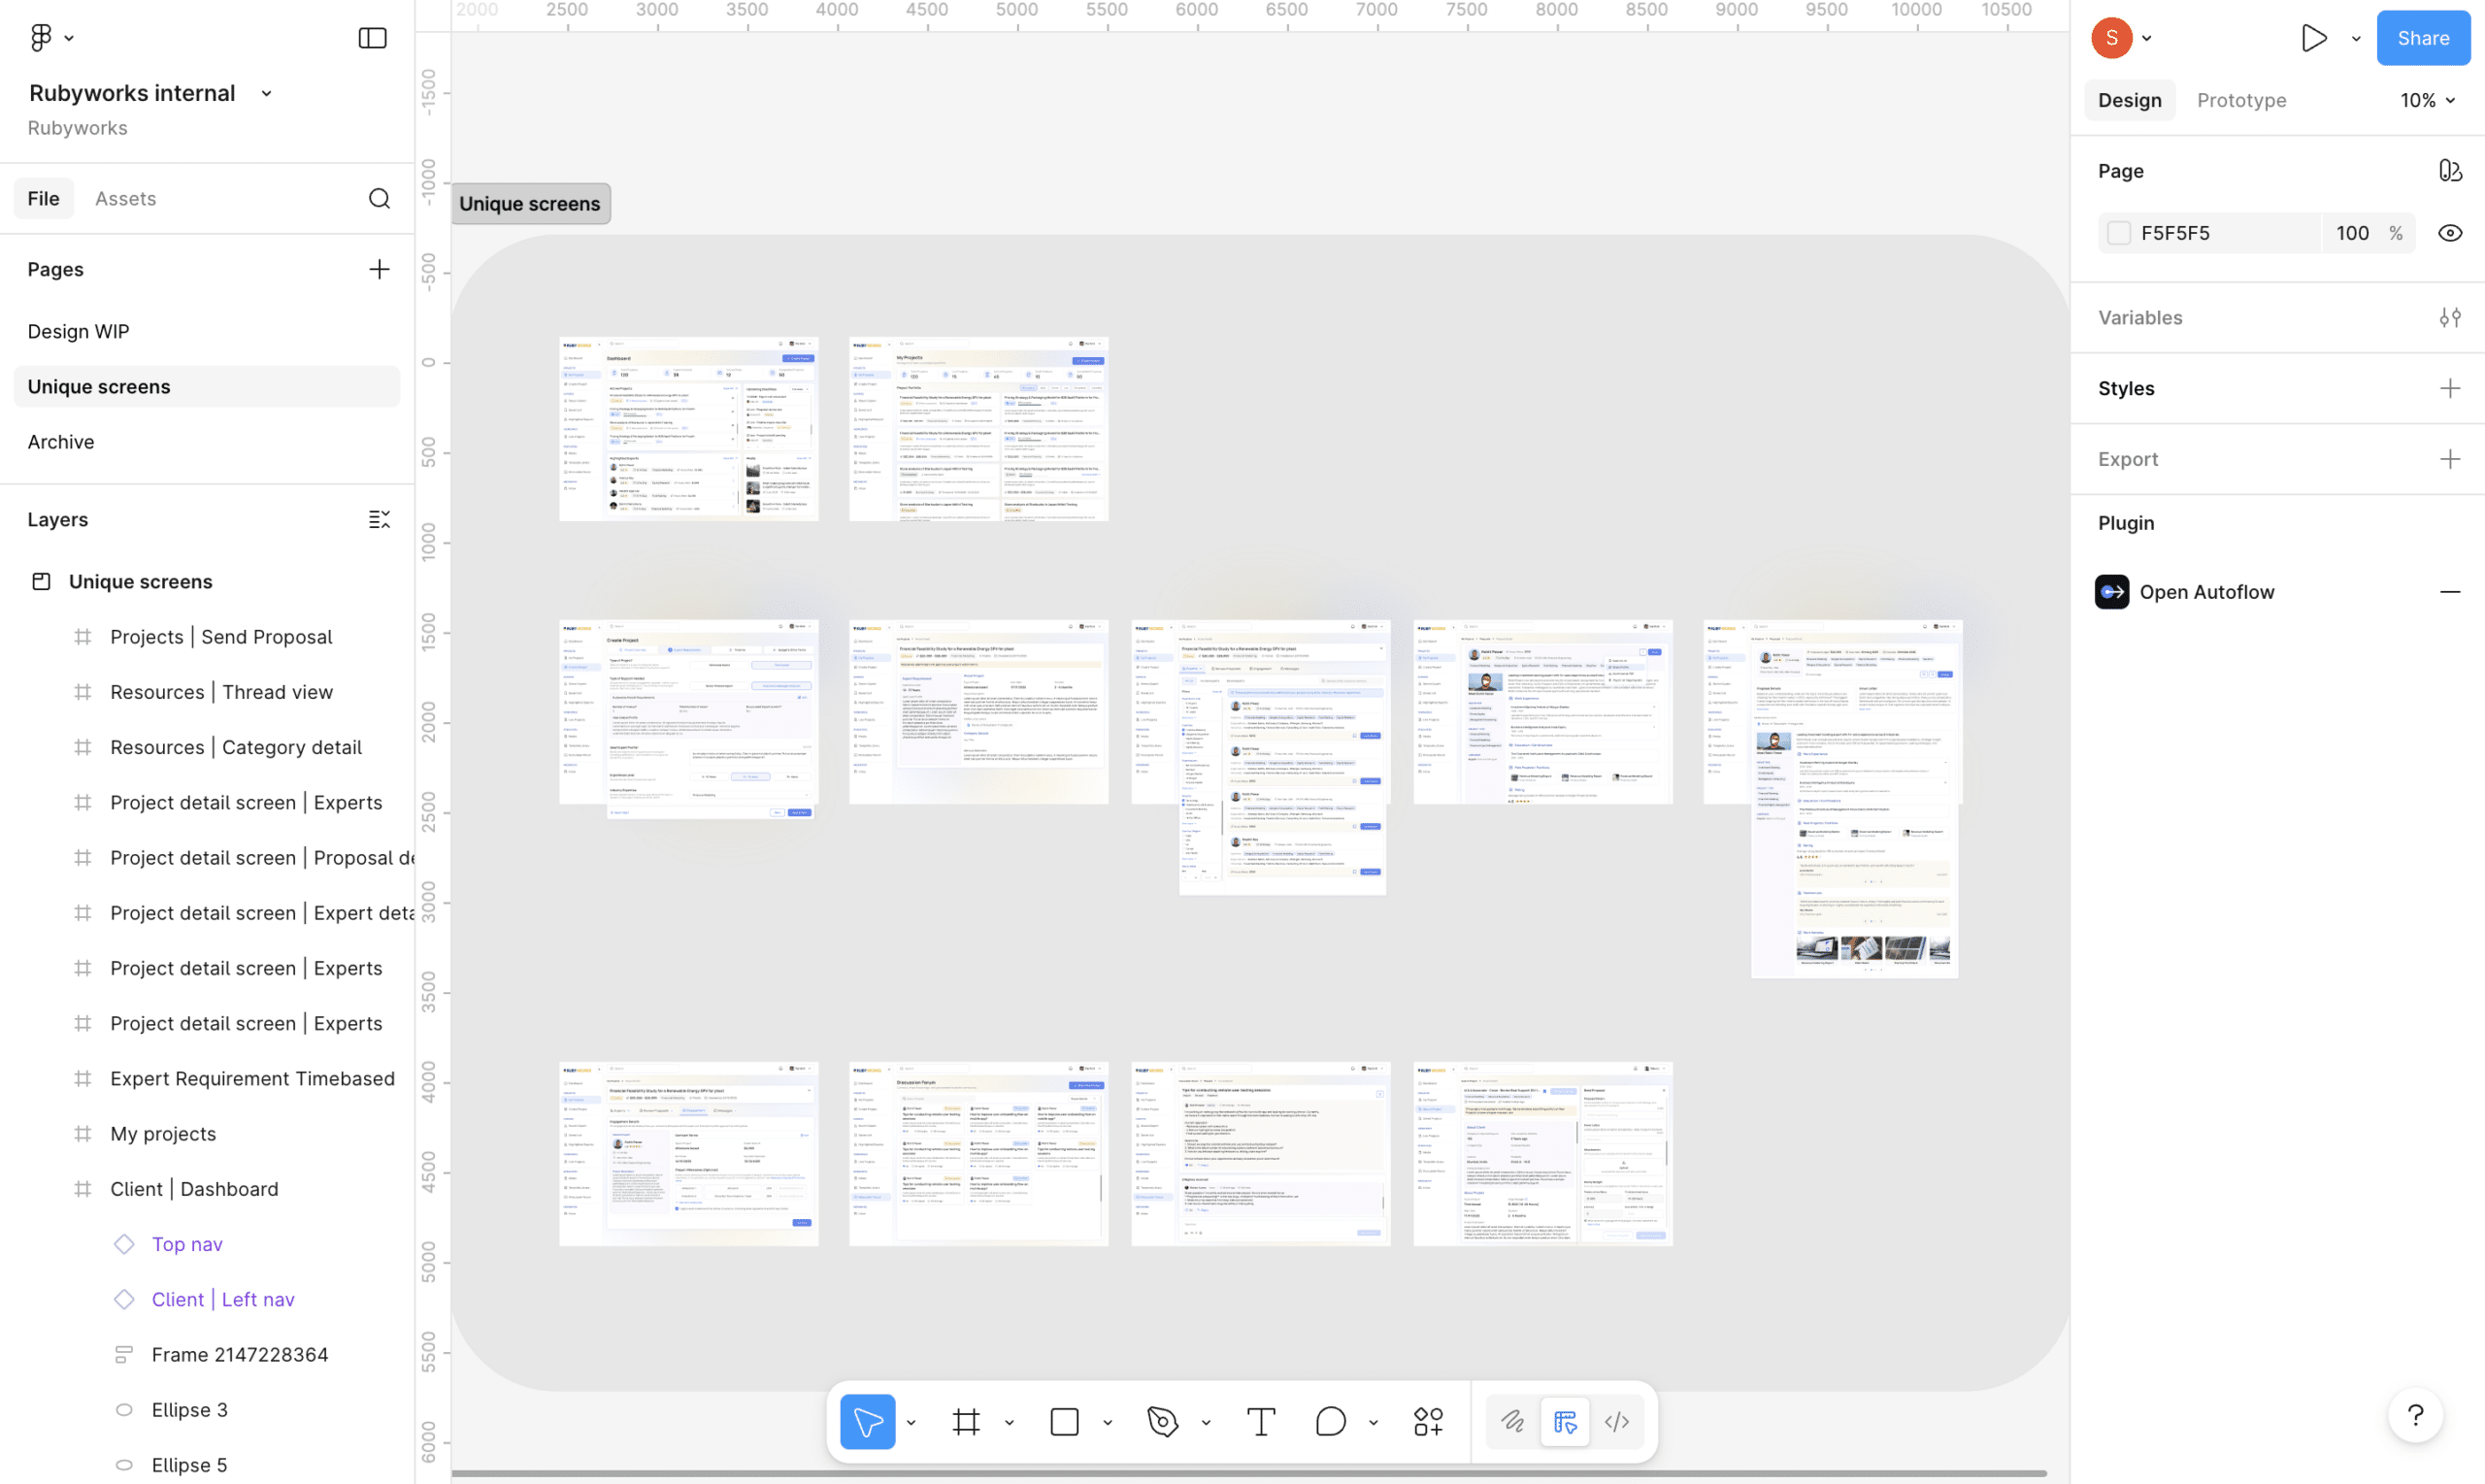The image size is (2485, 1484).
Task: Open the main menu chevron
Action: [69, 38]
